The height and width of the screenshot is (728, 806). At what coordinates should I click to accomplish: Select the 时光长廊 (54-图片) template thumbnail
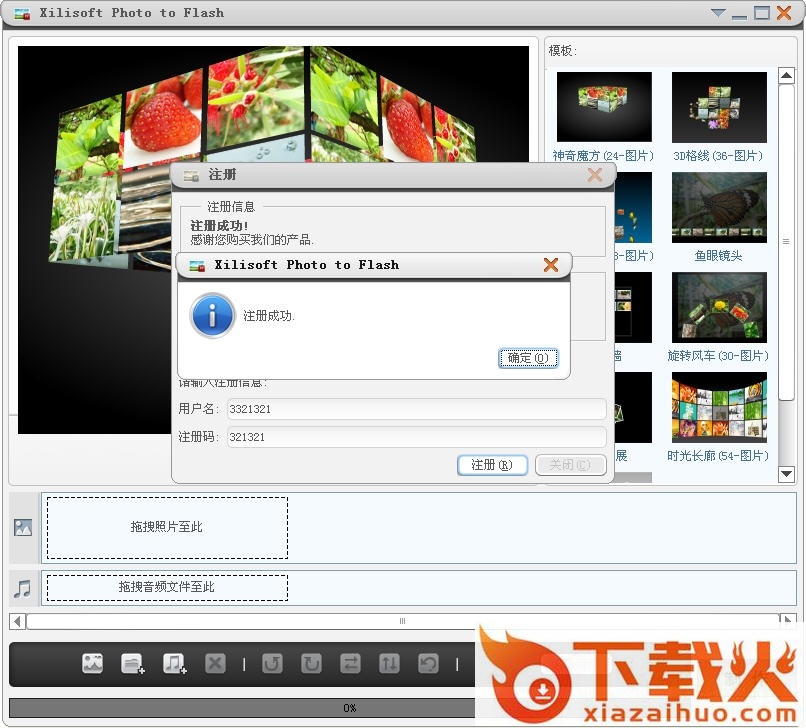[719, 408]
